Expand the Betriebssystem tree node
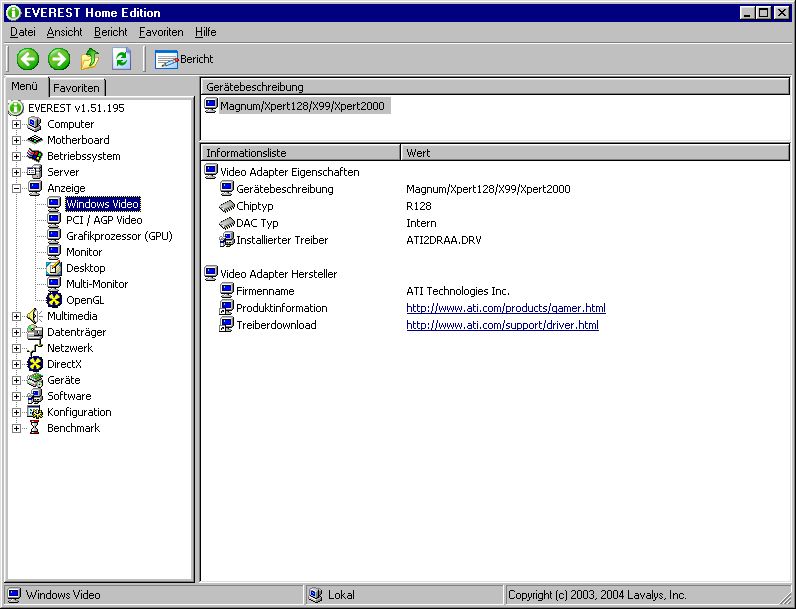This screenshot has width=796, height=609. [16, 156]
